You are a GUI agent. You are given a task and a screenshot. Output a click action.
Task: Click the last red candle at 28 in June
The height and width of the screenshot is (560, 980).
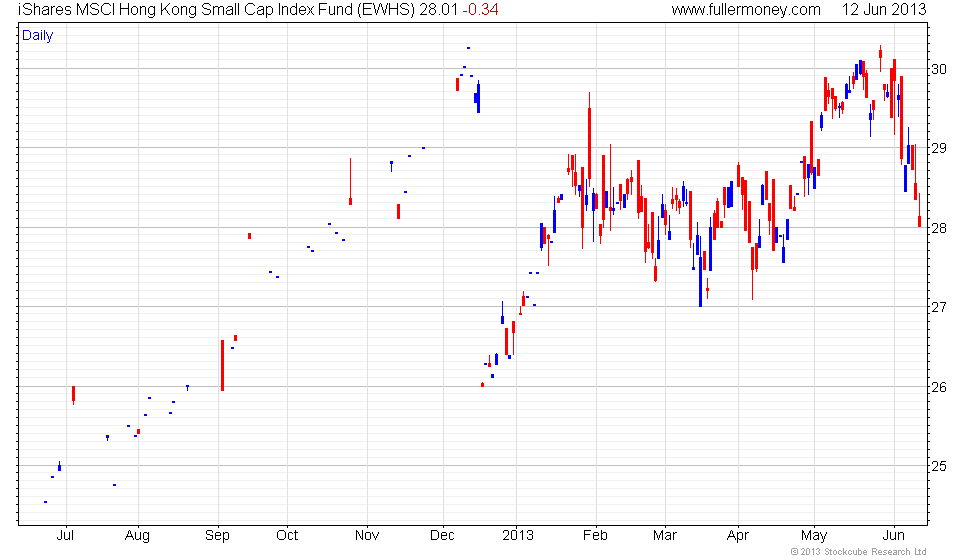(919, 211)
